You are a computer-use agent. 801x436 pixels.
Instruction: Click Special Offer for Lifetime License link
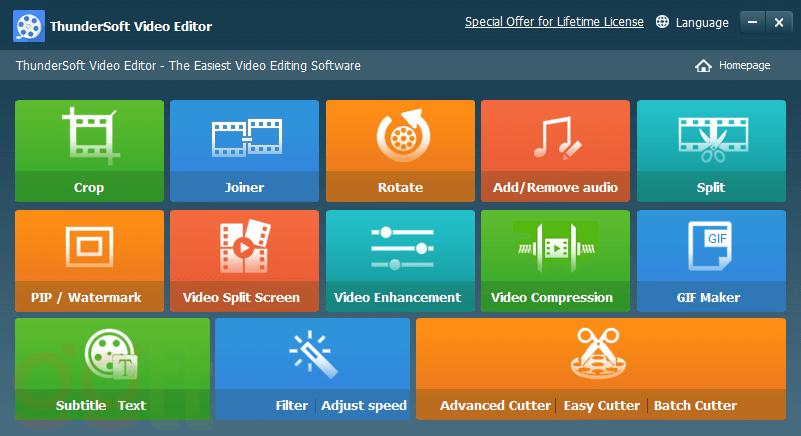click(554, 22)
